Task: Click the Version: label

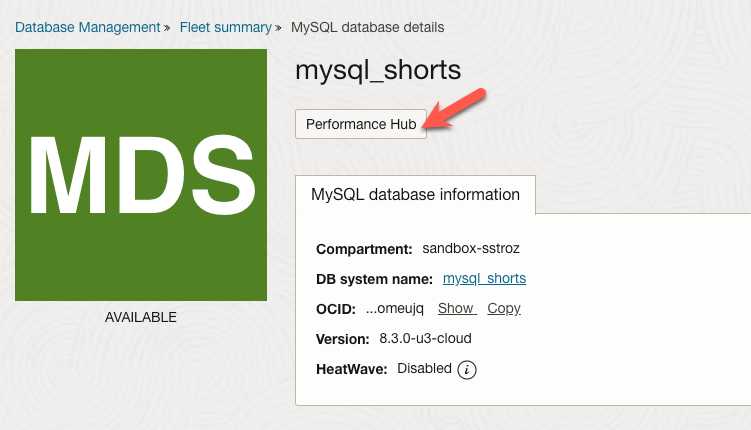Action: 342,339
